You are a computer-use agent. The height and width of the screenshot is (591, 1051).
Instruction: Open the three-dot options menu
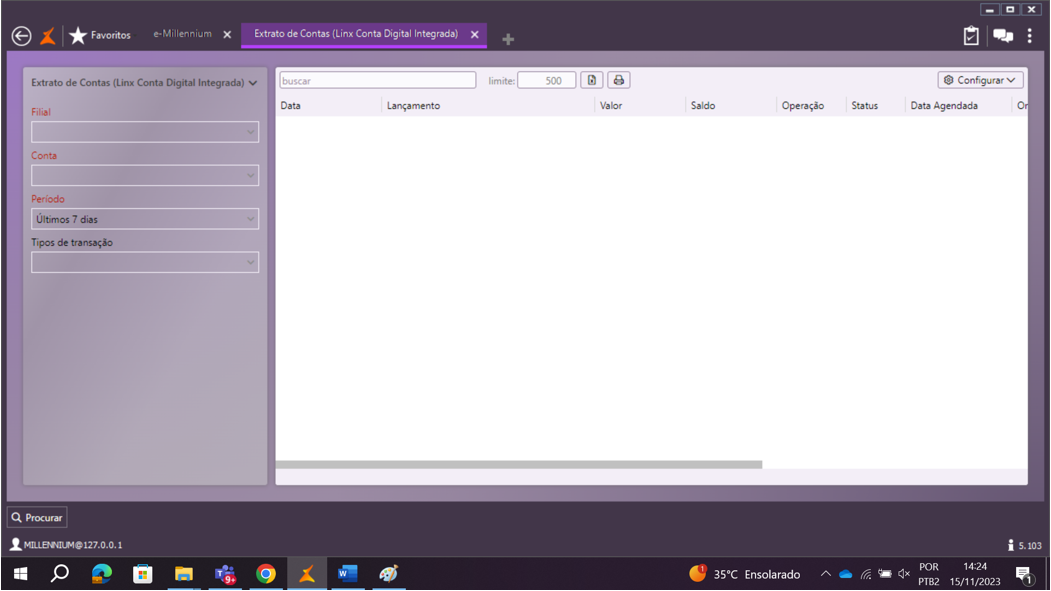click(1030, 36)
